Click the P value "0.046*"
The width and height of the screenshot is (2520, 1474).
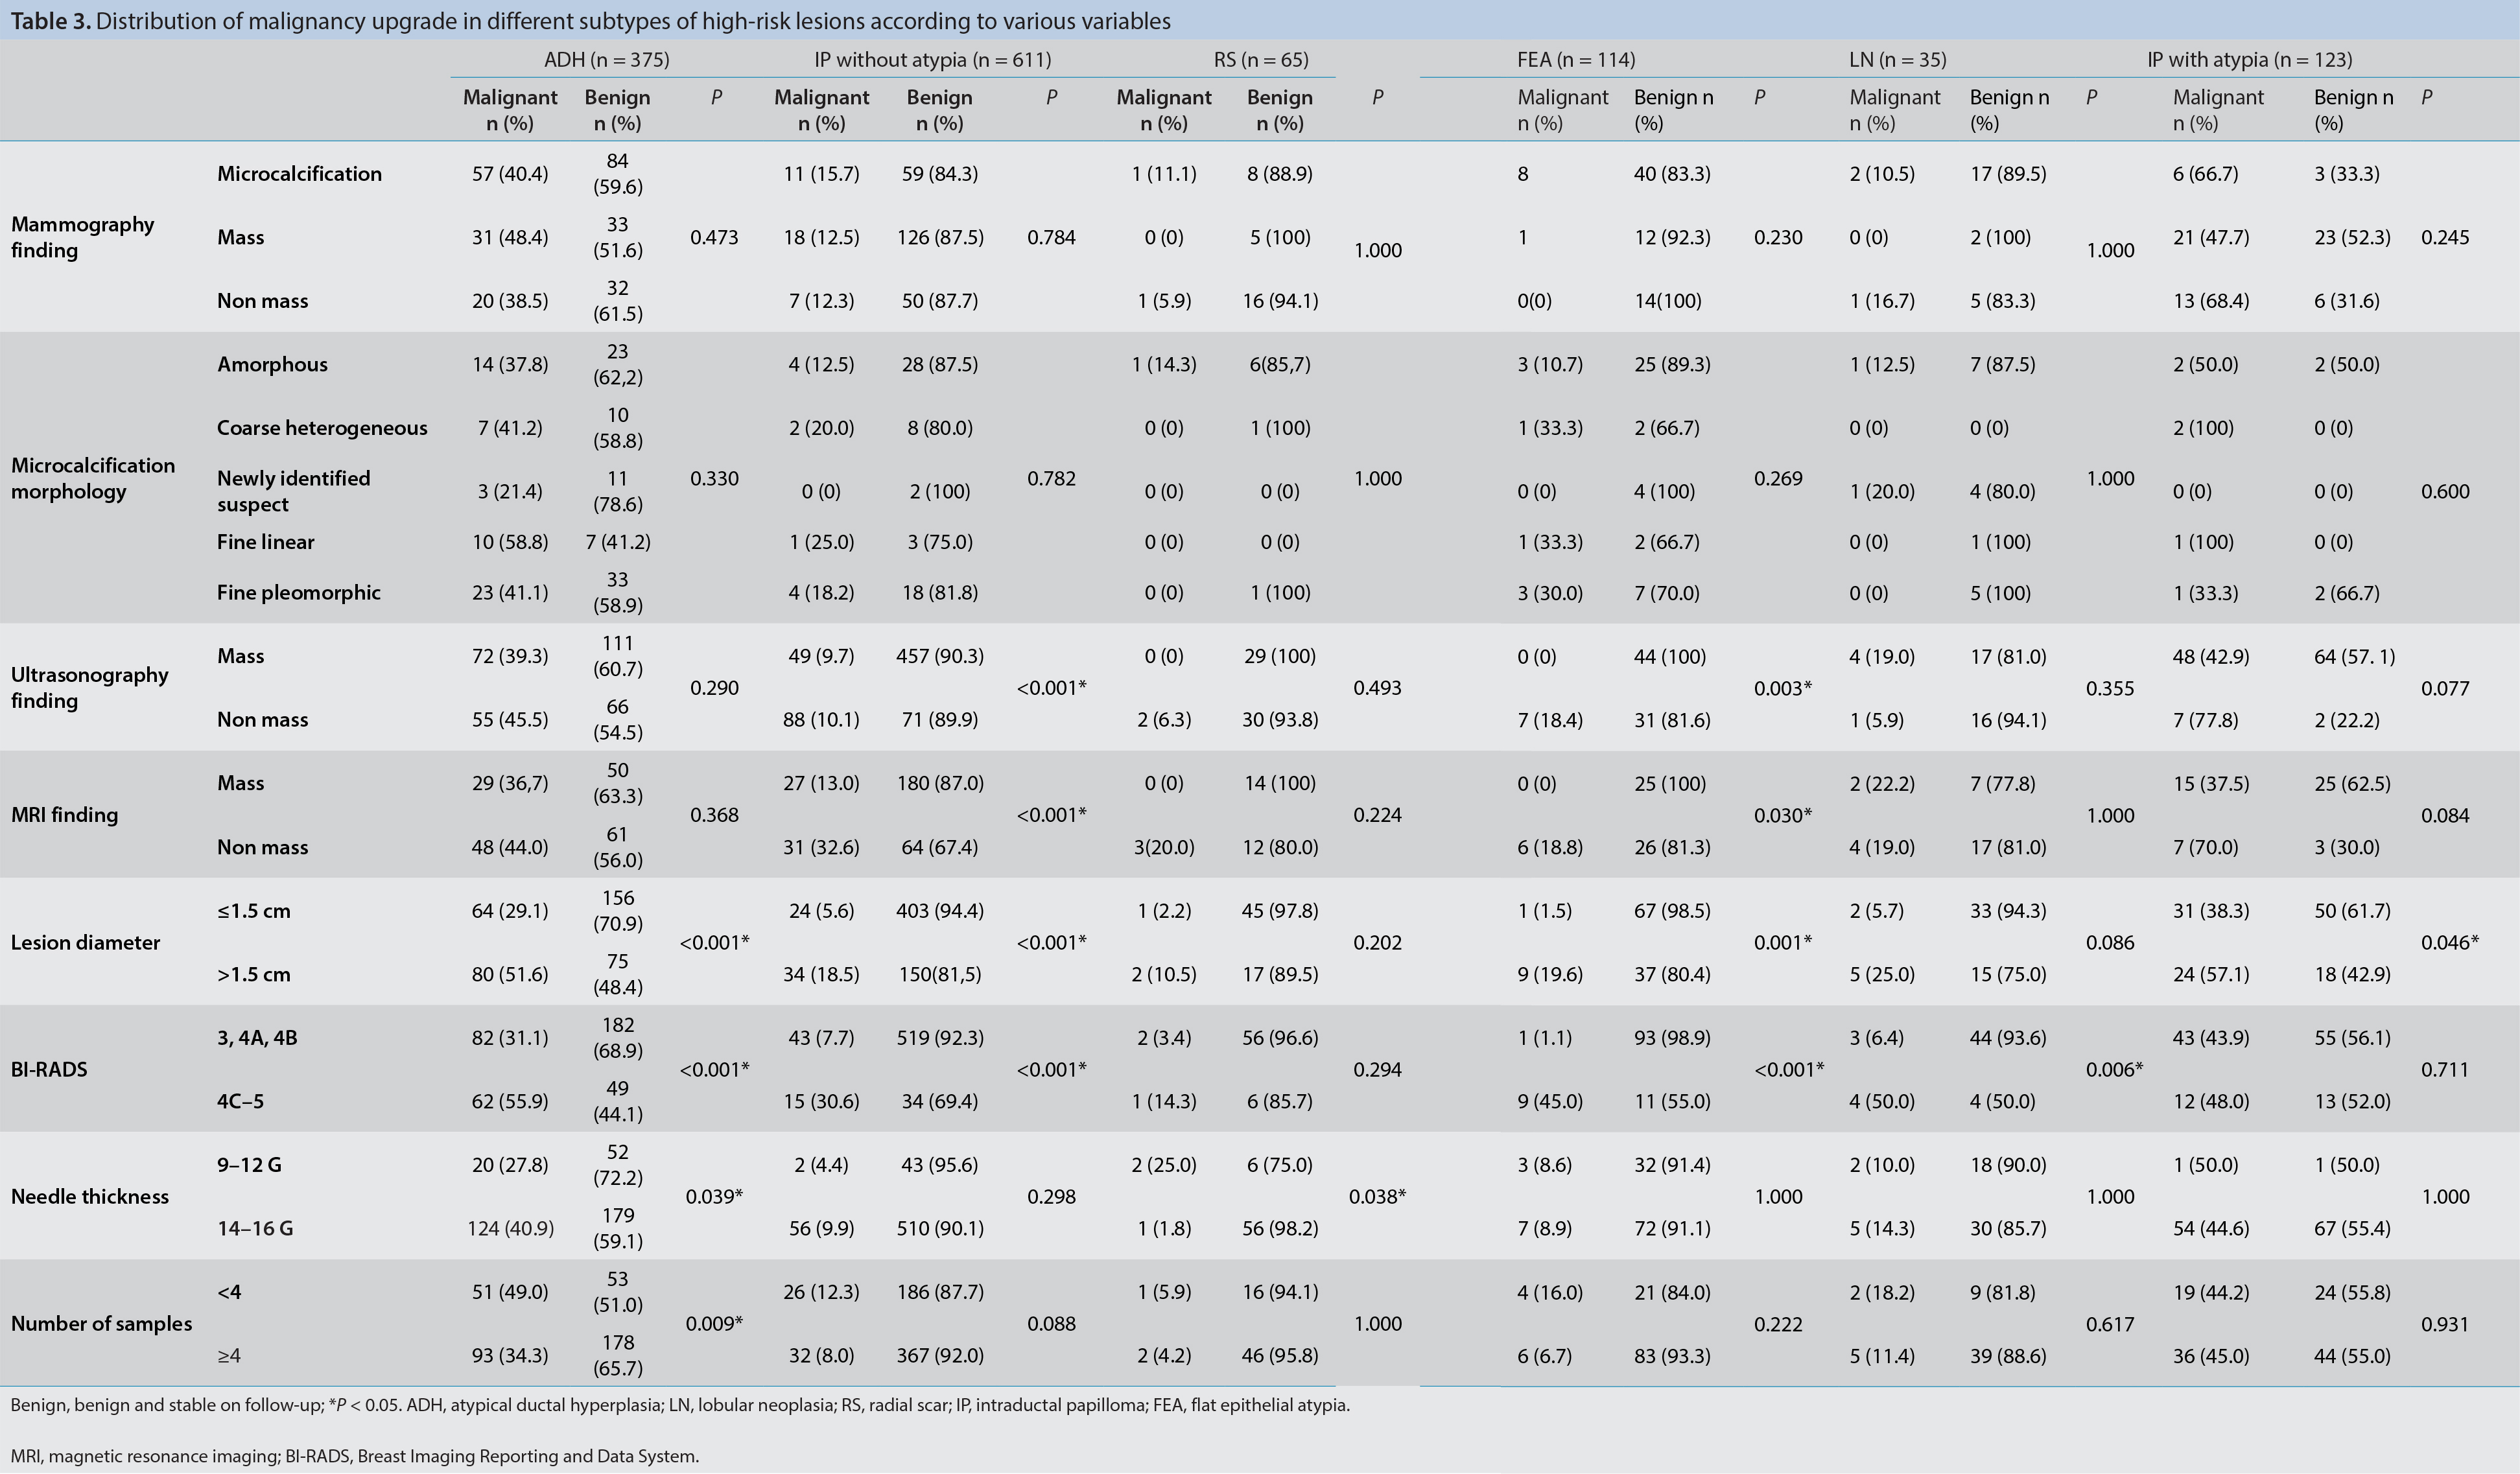2449,942
